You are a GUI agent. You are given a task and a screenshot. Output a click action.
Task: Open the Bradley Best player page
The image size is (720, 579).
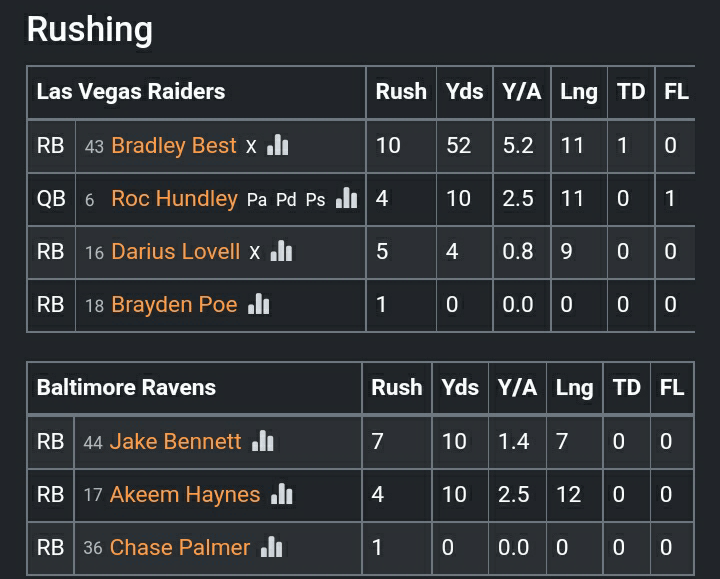[x=174, y=146]
